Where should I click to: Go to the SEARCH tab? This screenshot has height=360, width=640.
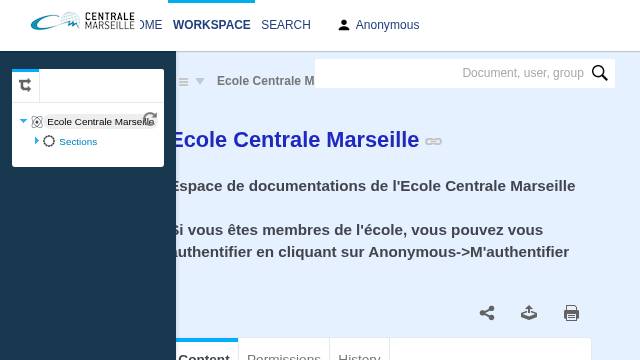286,25
